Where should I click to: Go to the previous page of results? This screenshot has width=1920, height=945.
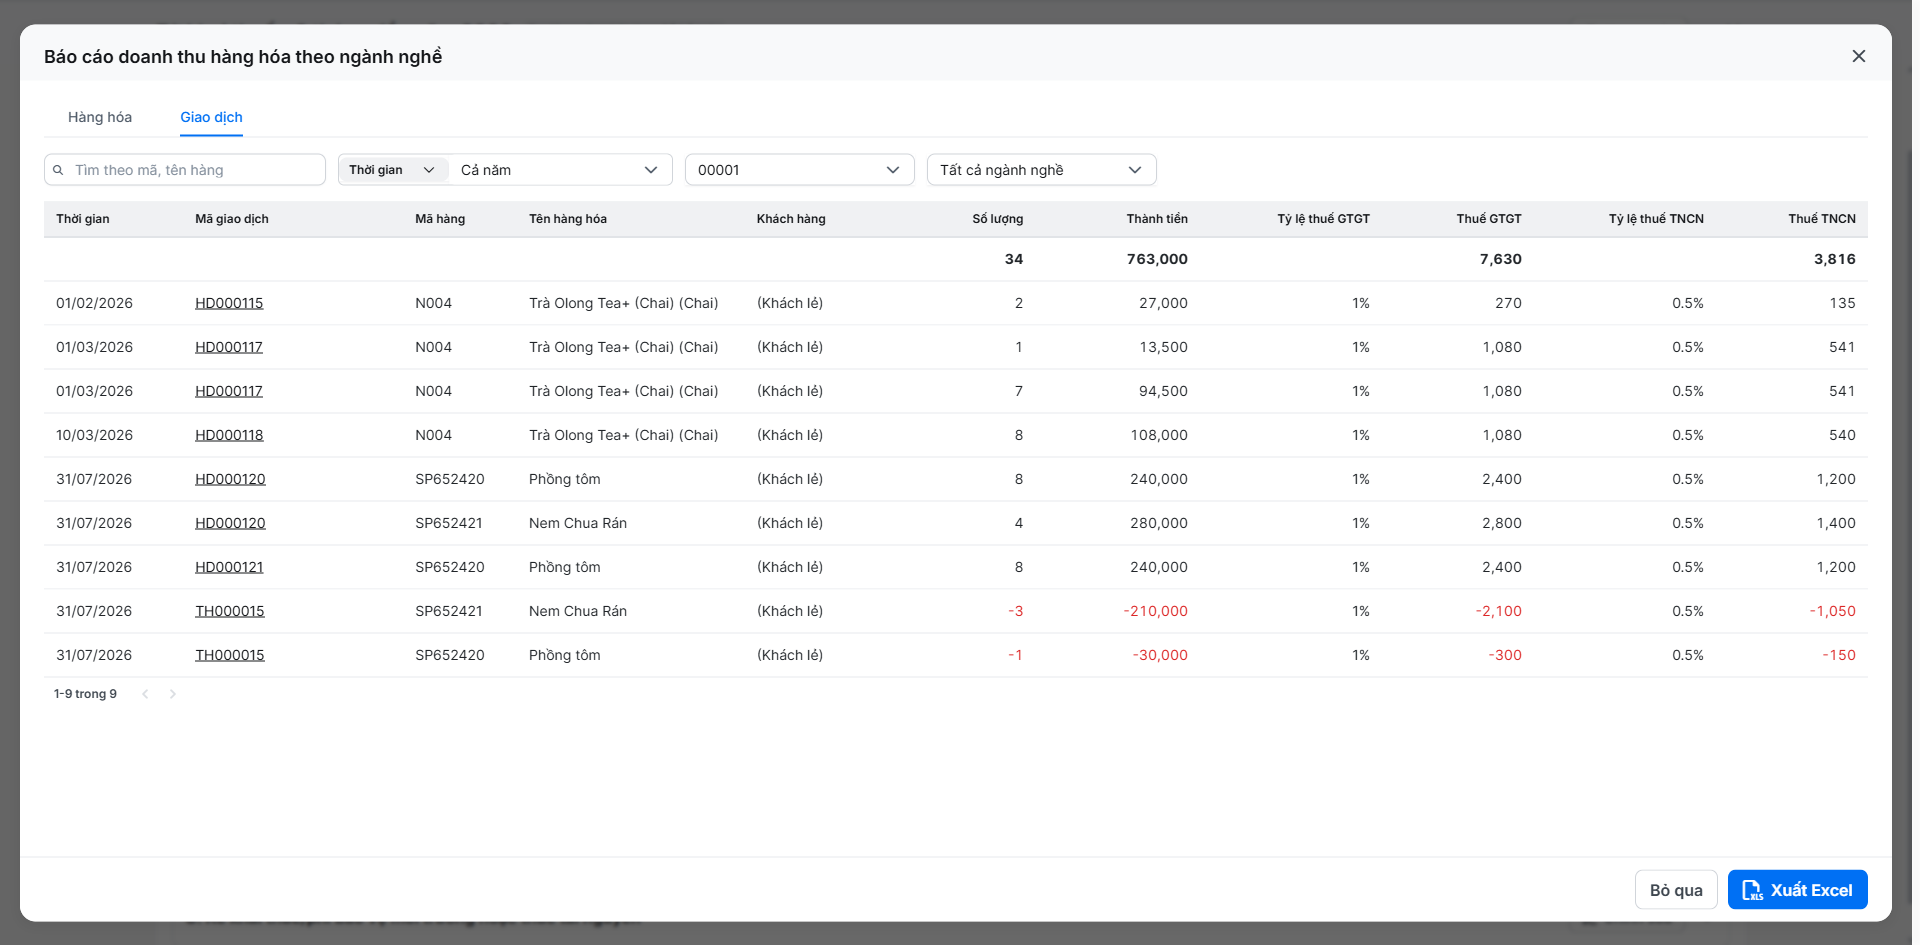(145, 694)
